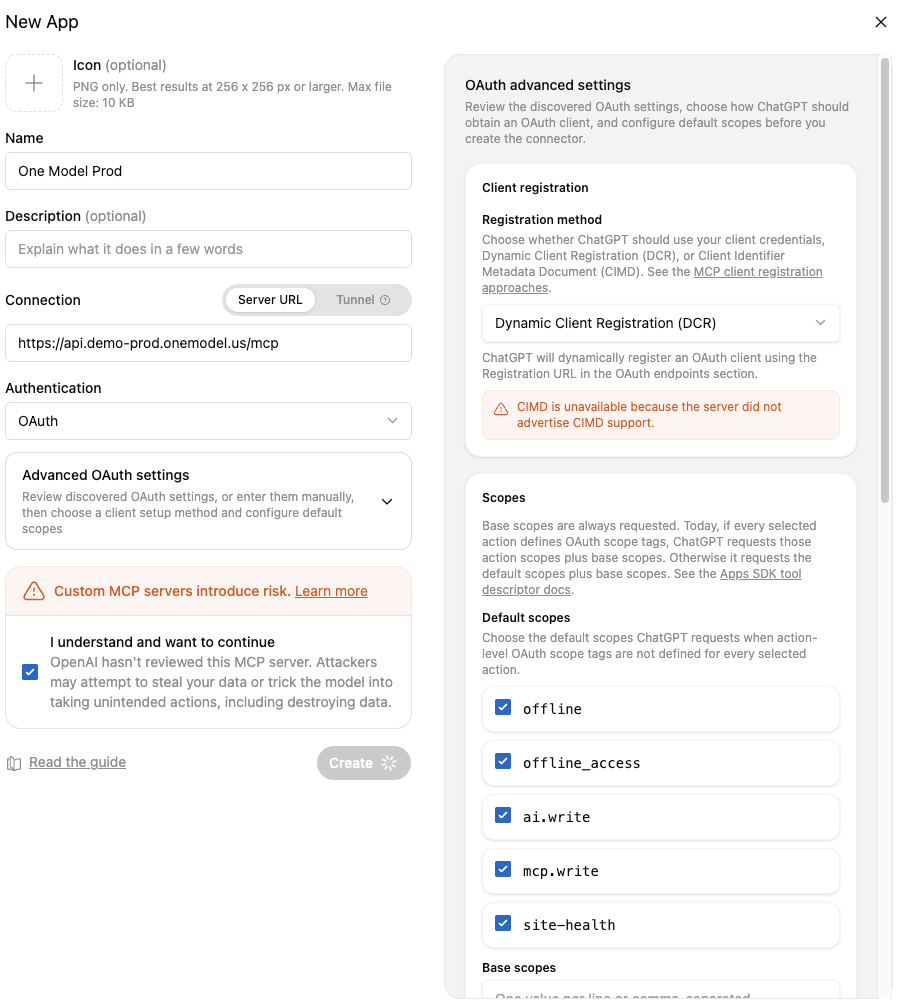Close the New App dialog with the X
Viewport: 902px width, 1008px height.
click(x=881, y=22)
